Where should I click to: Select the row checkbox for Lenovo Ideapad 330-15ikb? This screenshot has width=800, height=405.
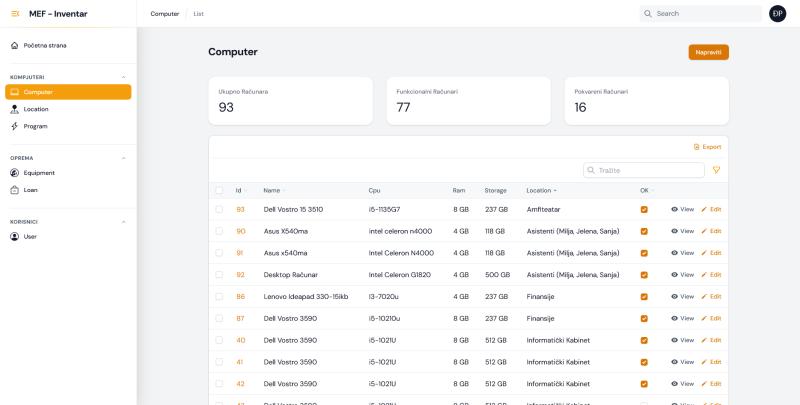click(219, 296)
